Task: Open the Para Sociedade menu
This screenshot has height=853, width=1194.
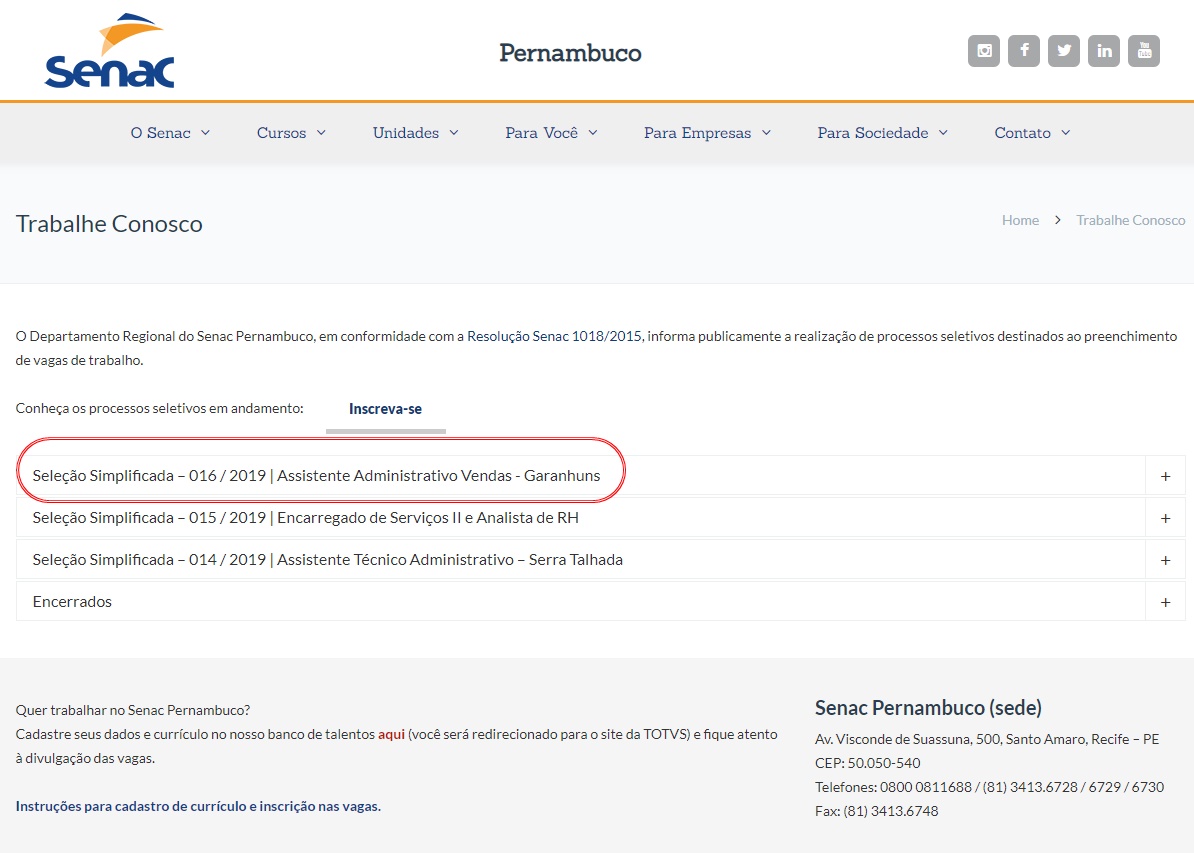Action: click(883, 133)
